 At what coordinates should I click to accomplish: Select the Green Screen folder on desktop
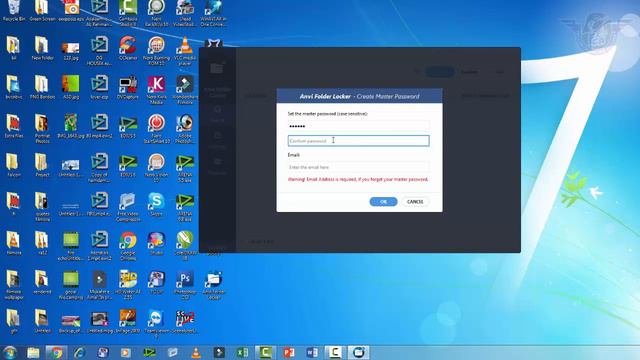(x=42, y=11)
